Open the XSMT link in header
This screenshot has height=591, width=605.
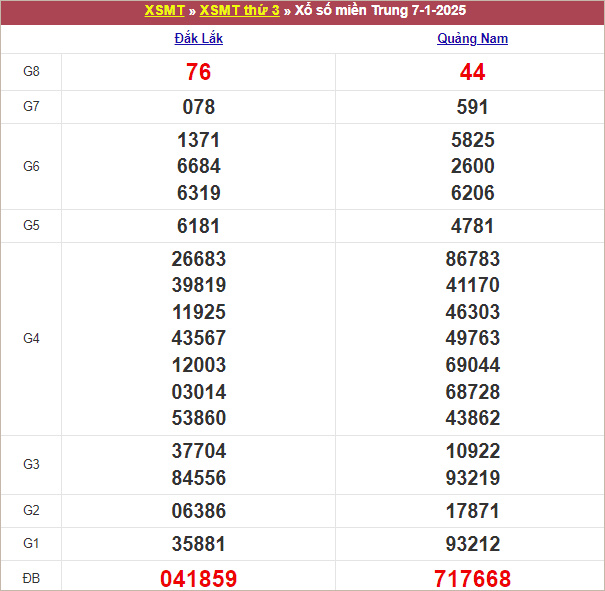[x=164, y=10]
